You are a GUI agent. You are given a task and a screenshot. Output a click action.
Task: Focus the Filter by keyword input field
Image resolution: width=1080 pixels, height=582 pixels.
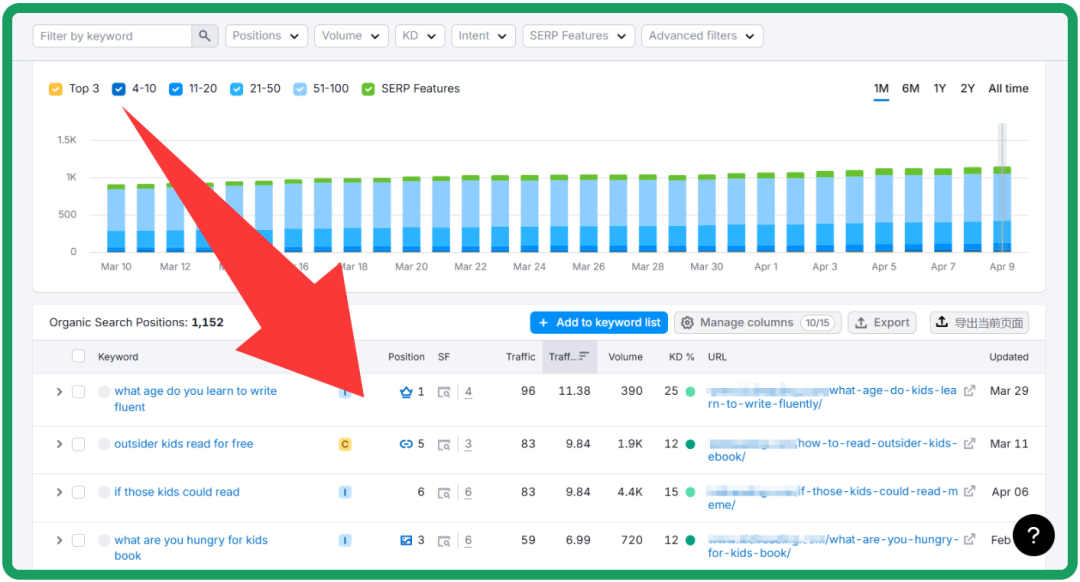click(112, 36)
